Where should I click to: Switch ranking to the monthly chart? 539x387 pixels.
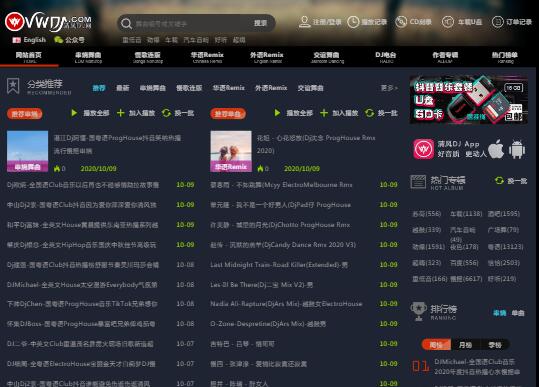tap(465, 344)
